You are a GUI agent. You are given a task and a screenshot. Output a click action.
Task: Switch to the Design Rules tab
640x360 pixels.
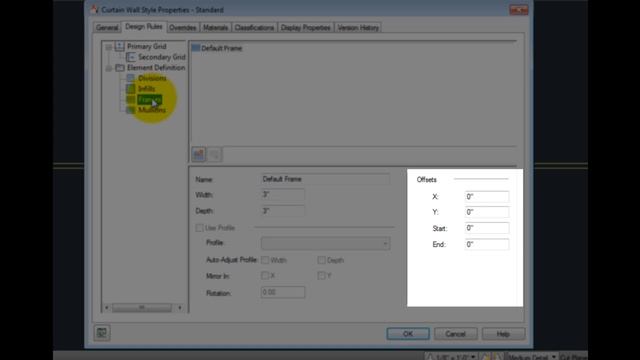[x=144, y=27]
